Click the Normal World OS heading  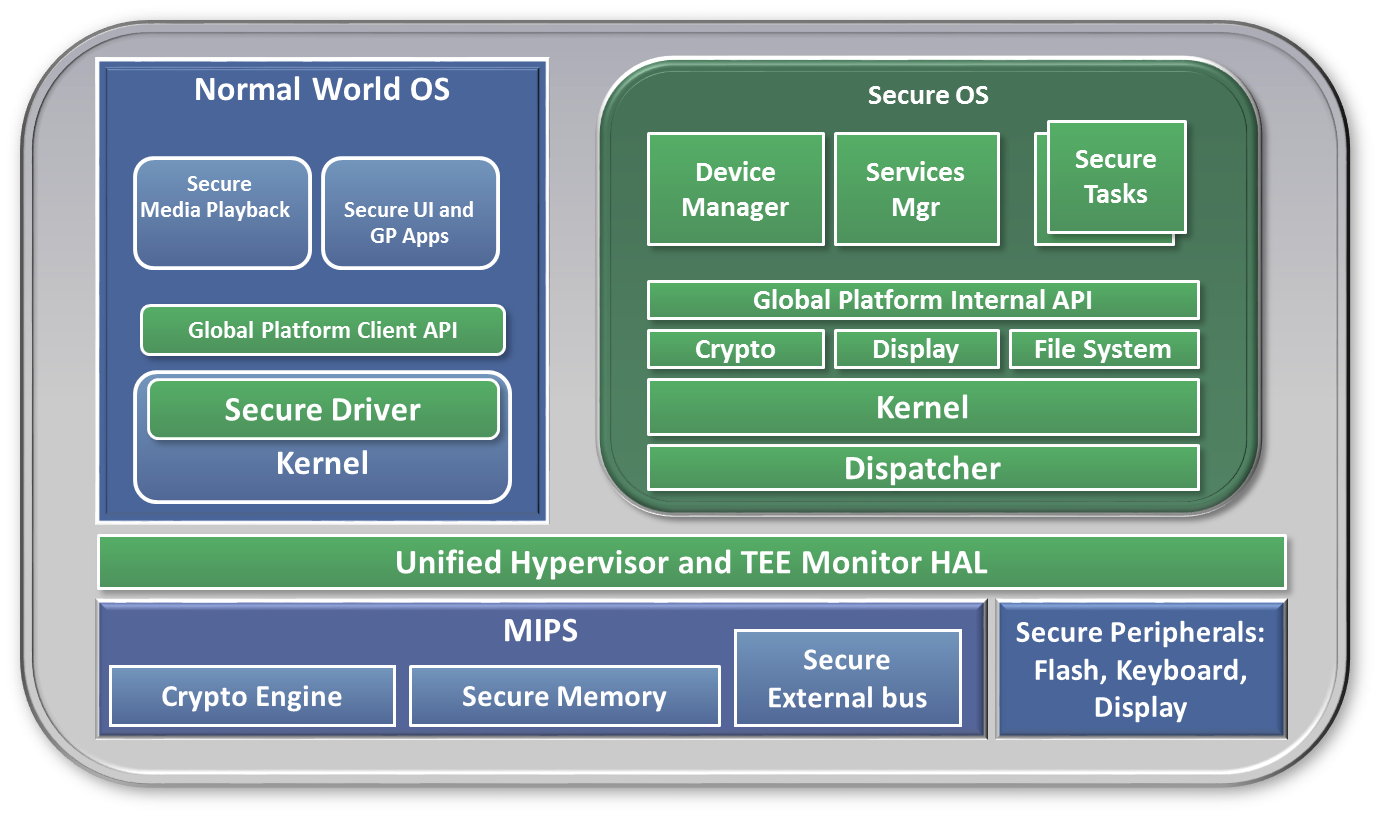[322, 89]
